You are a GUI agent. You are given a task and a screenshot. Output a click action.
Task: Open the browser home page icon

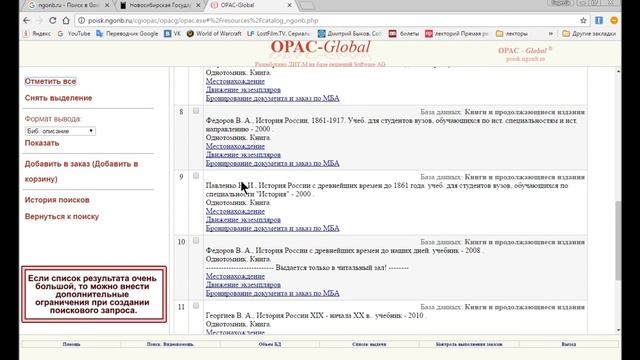coord(66,20)
